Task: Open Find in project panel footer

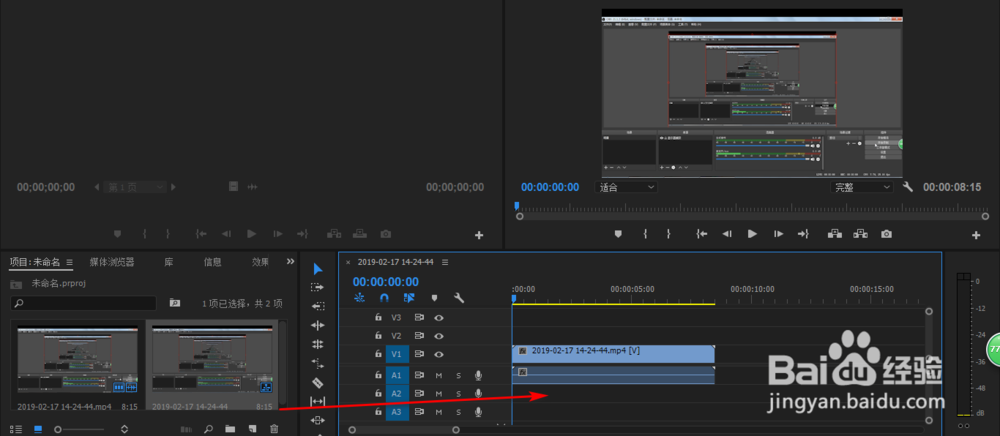Action: click(x=208, y=429)
